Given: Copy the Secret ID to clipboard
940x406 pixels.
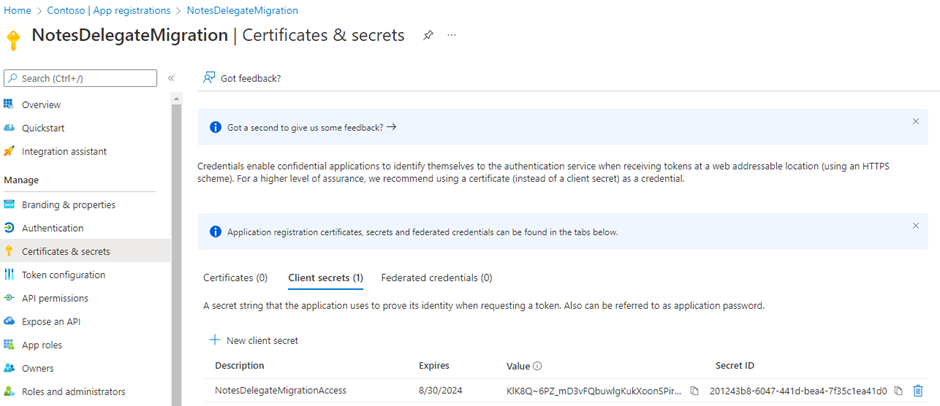Looking at the screenshot, I should [x=897, y=390].
